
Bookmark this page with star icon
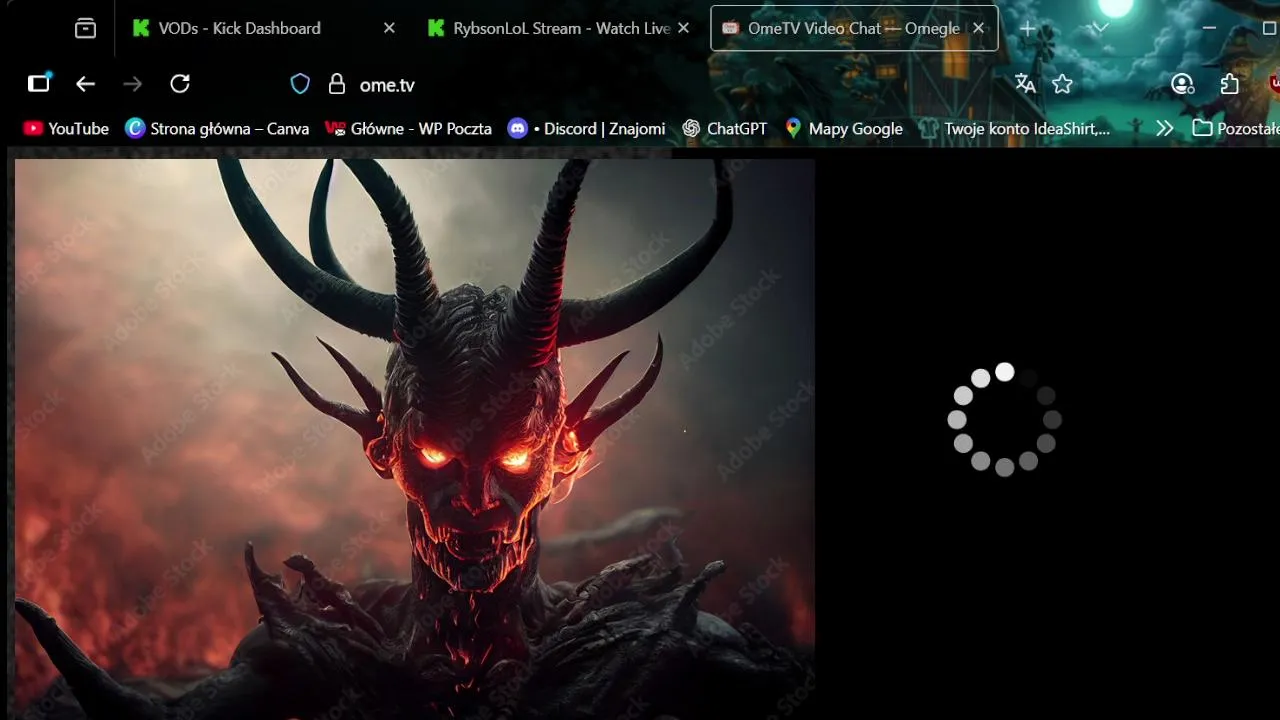(1062, 84)
